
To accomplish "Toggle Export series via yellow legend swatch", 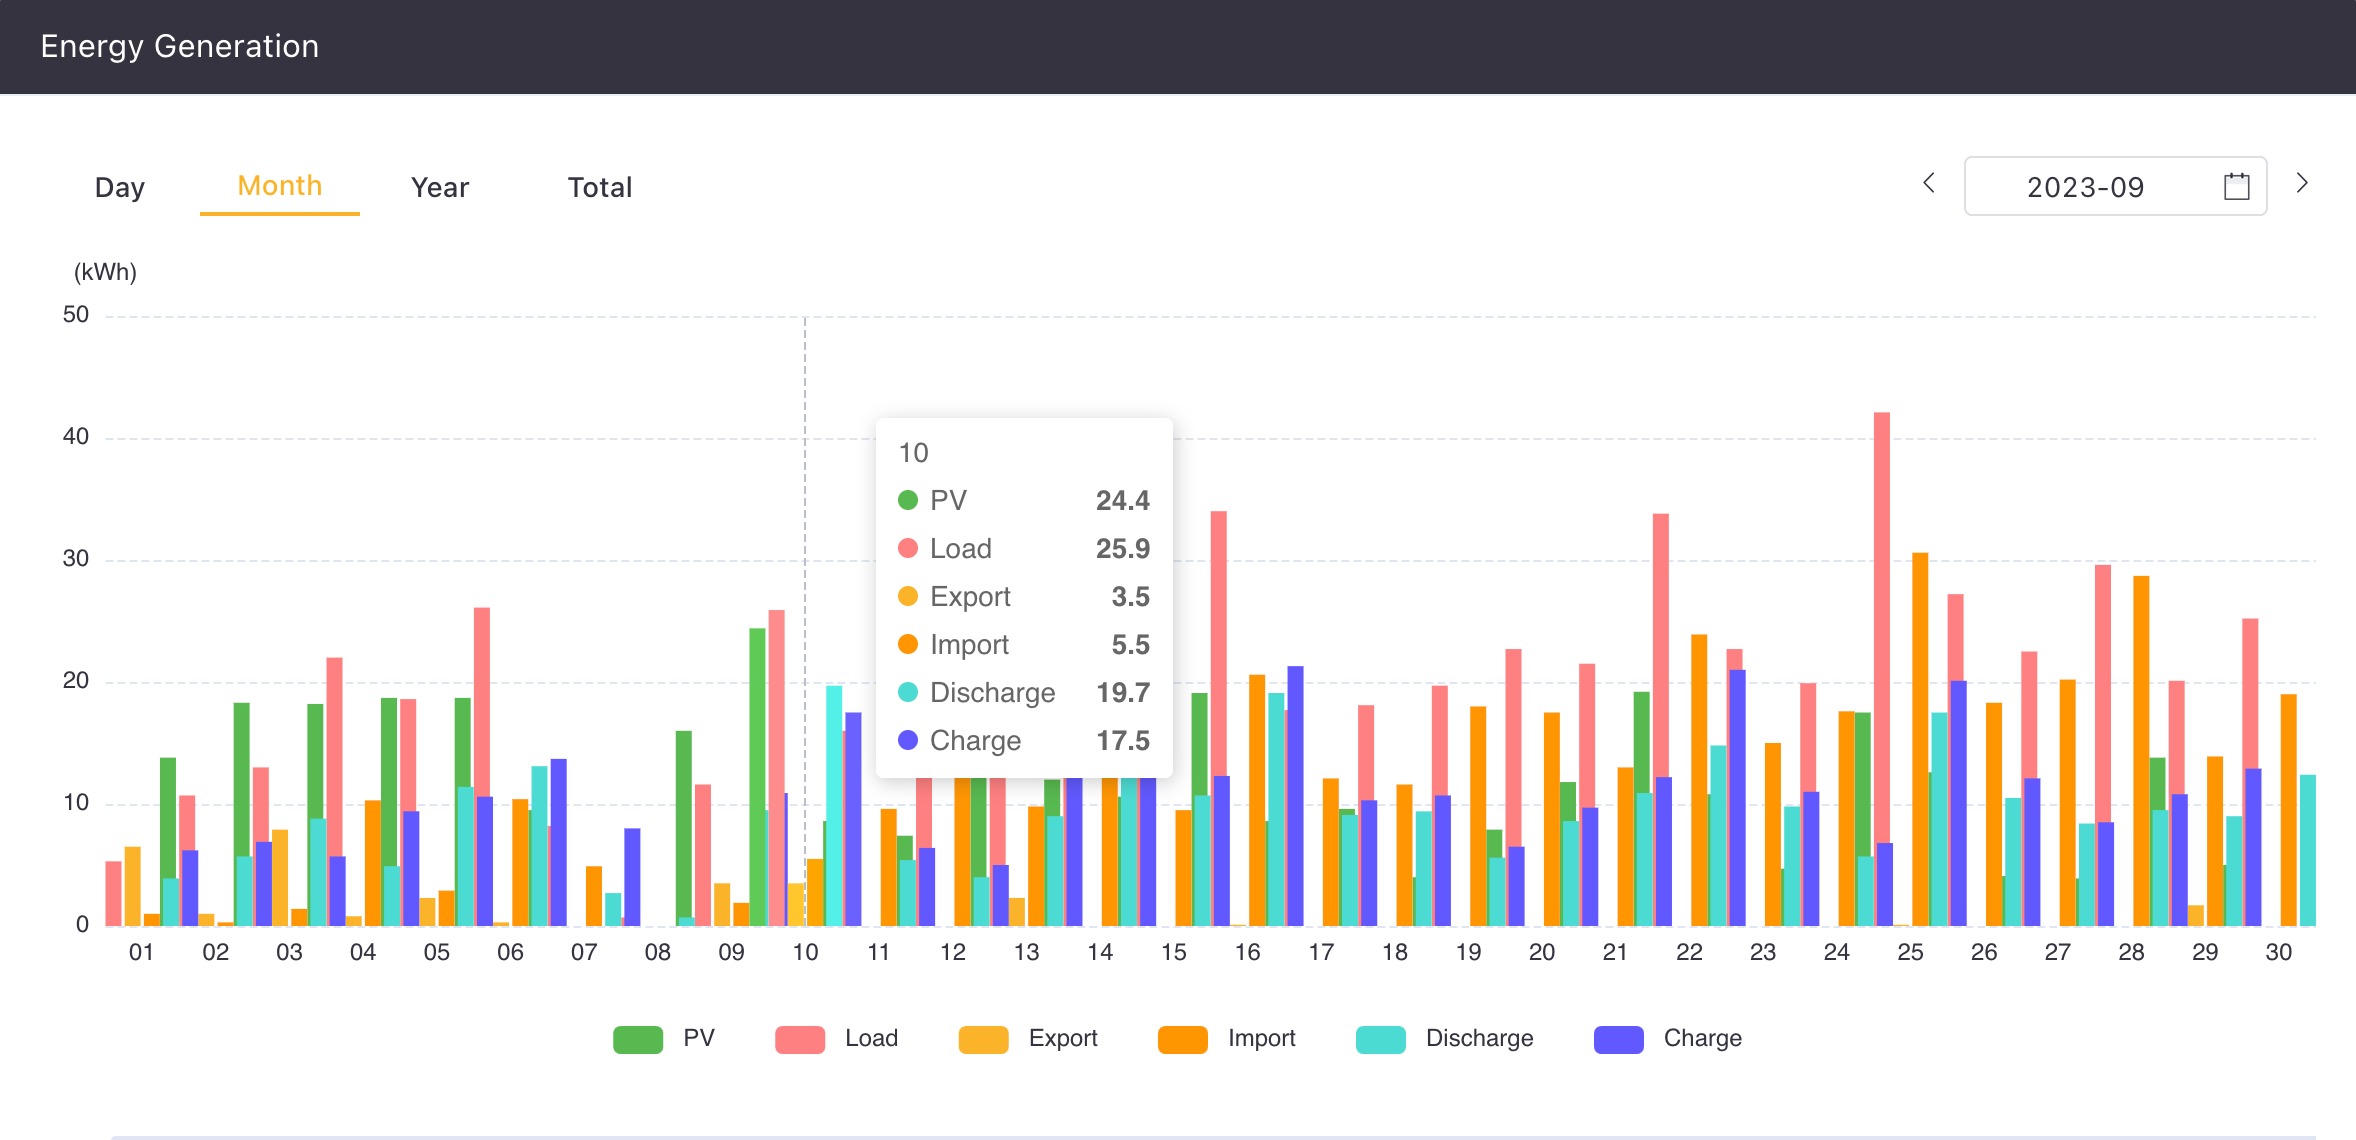I will click(x=983, y=1039).
